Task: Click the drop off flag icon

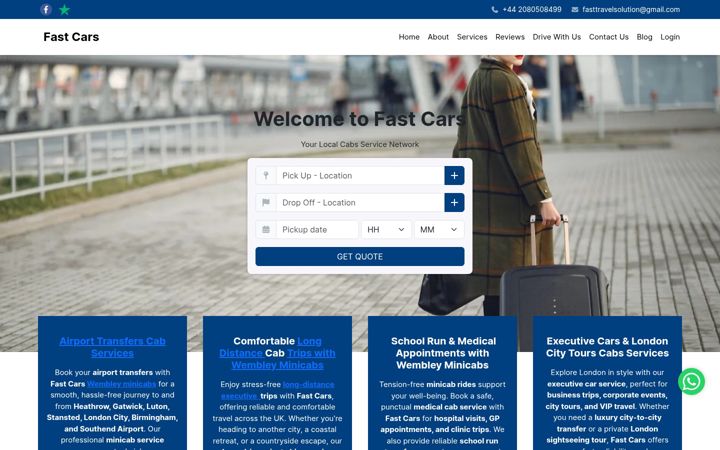Action: click(266, 202)
